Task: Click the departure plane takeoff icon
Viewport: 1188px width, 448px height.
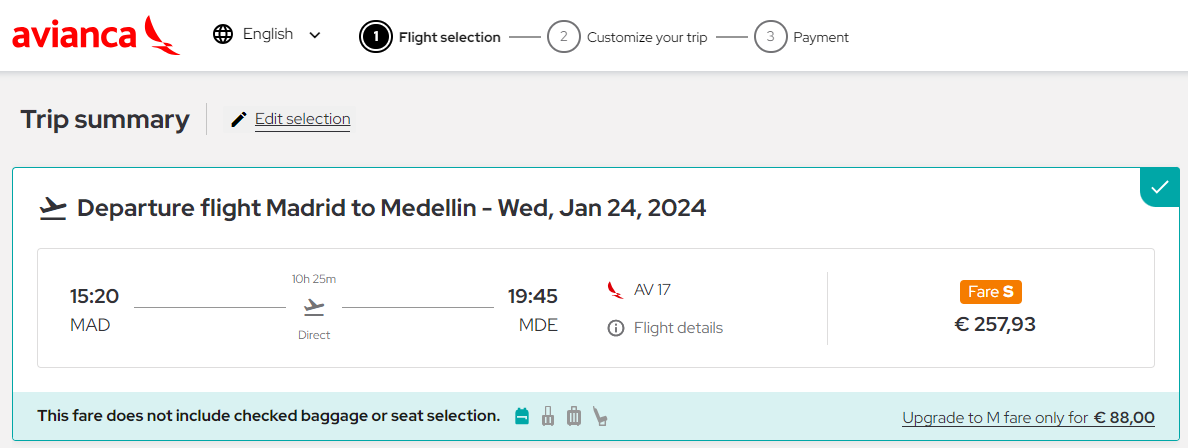Action: 52,208
